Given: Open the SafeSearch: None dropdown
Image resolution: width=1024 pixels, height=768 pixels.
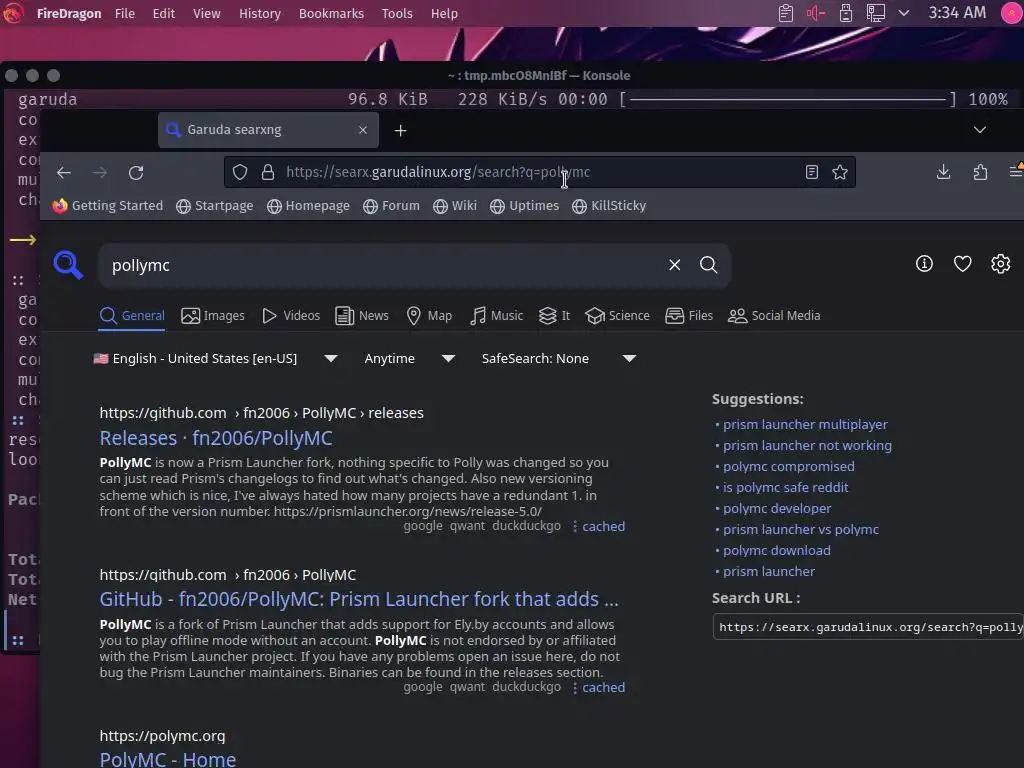Looking at the screenshot, I should click(x=559, y=359).
